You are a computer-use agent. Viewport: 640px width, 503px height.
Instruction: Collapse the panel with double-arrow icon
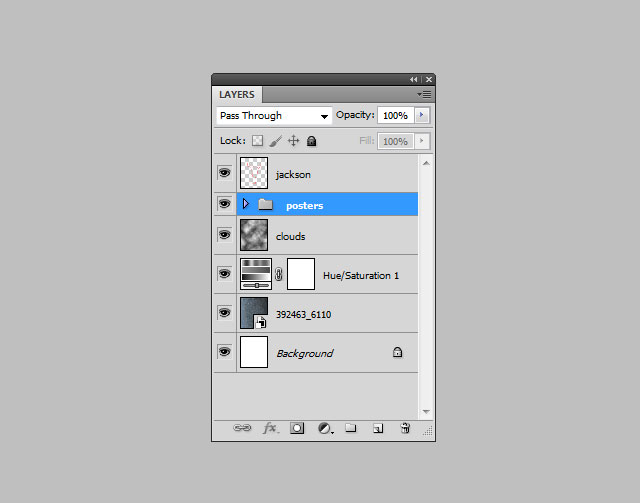(x=414, y=79)
